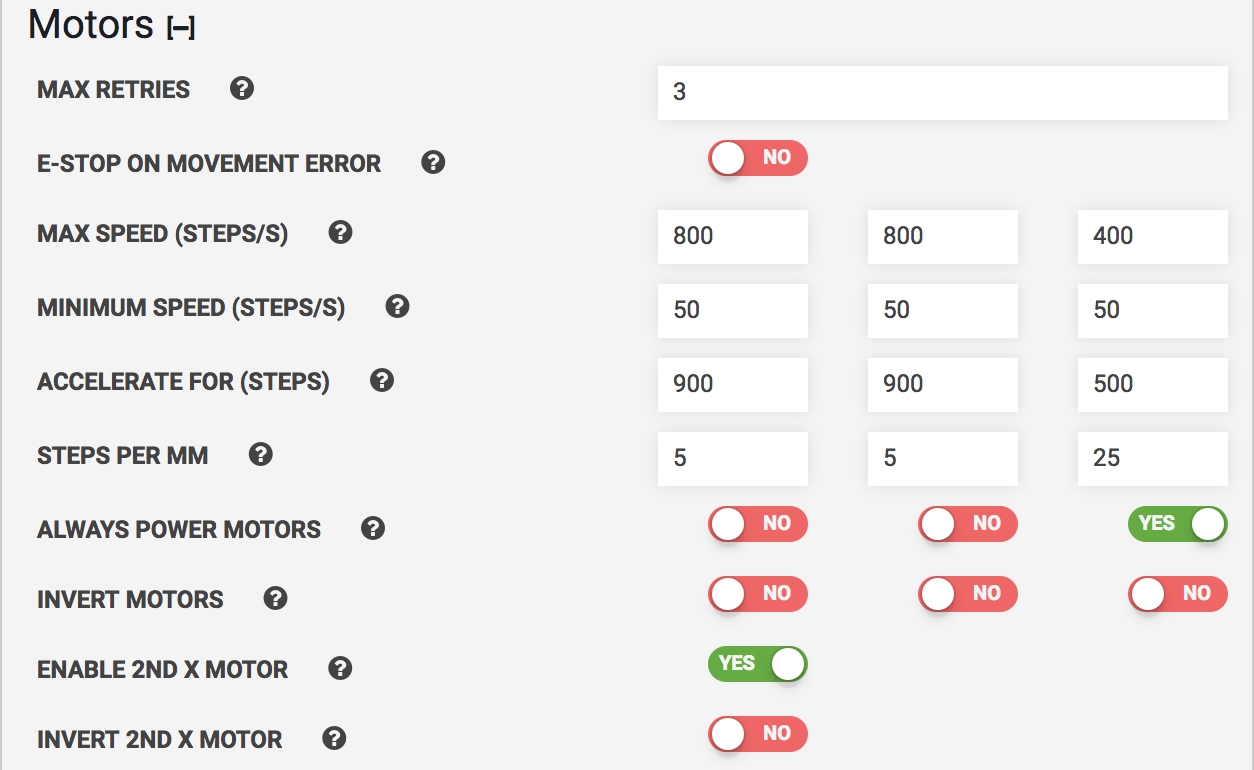Enable E-Stop on Movement Error toggle

tap(758, 158)
